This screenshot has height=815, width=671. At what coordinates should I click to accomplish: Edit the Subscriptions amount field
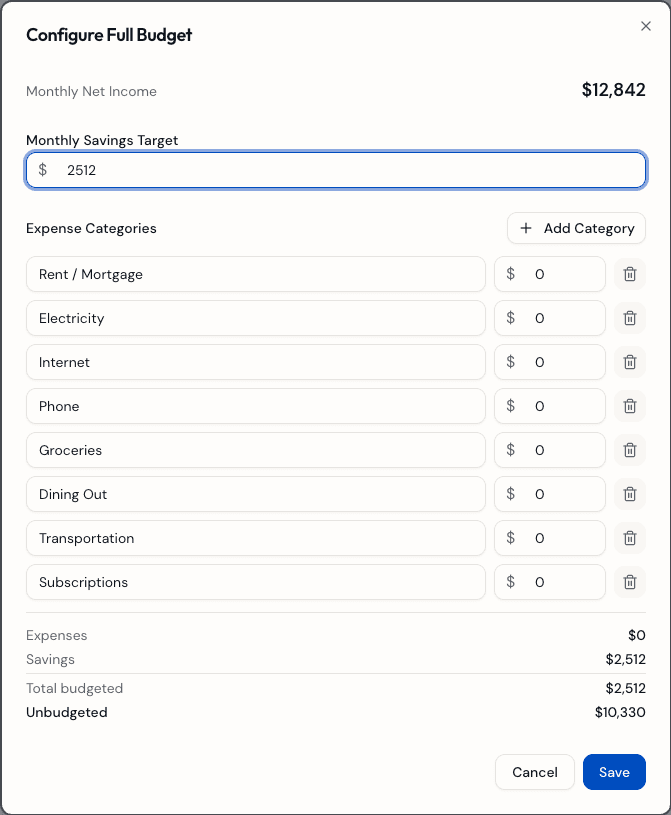[x=560, y=582]
